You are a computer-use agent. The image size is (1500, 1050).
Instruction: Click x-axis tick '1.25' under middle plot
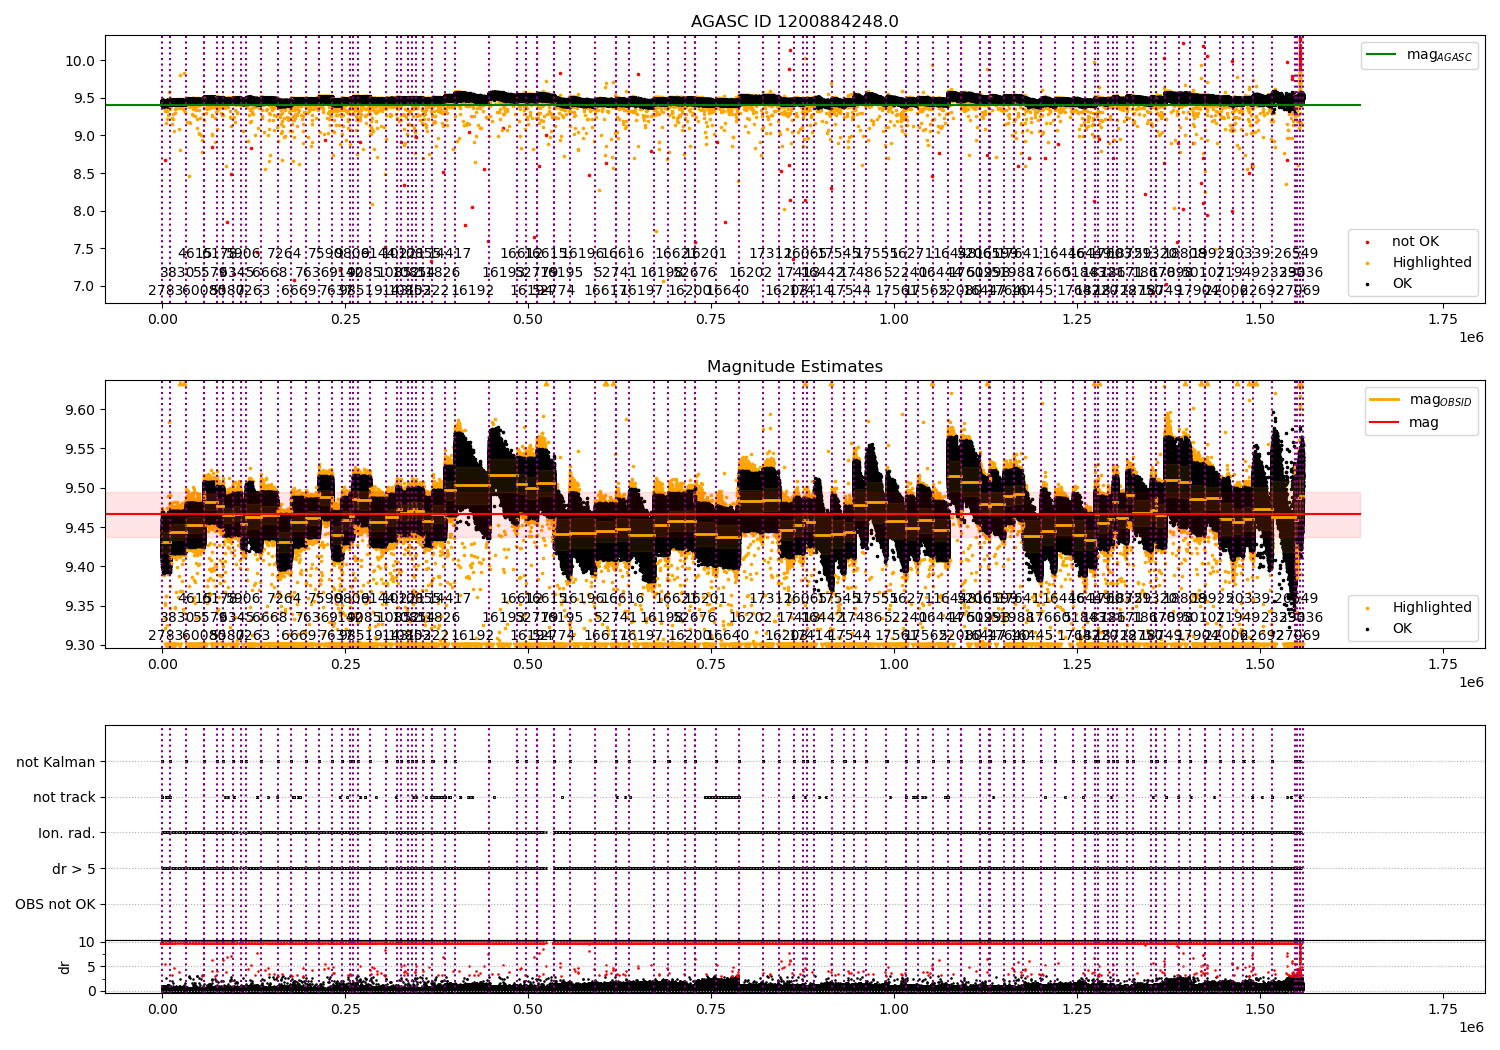pos(1077,664)
